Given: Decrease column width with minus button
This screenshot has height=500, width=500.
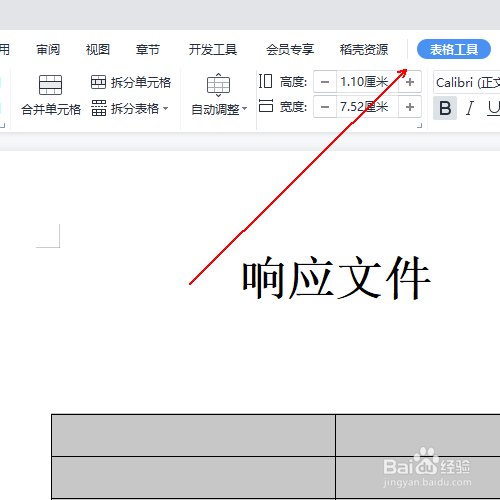Looking at the screenshot, I should tap(325, 107).
